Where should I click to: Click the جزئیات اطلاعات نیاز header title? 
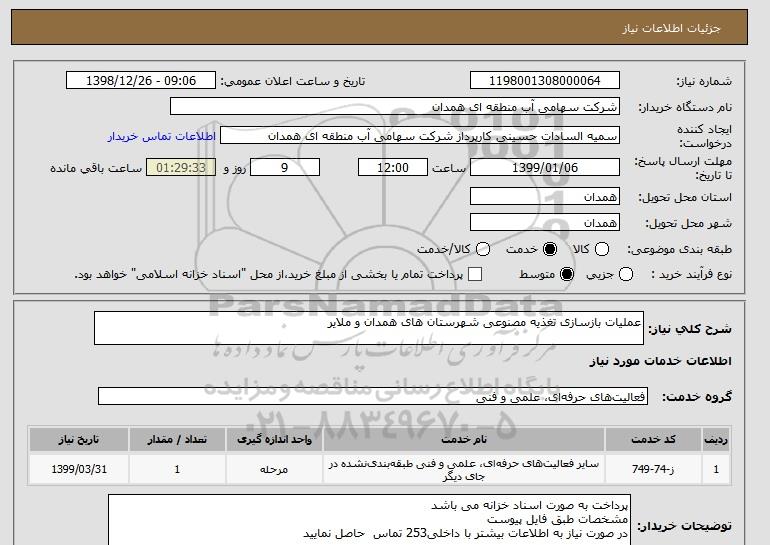click(671, 28)
